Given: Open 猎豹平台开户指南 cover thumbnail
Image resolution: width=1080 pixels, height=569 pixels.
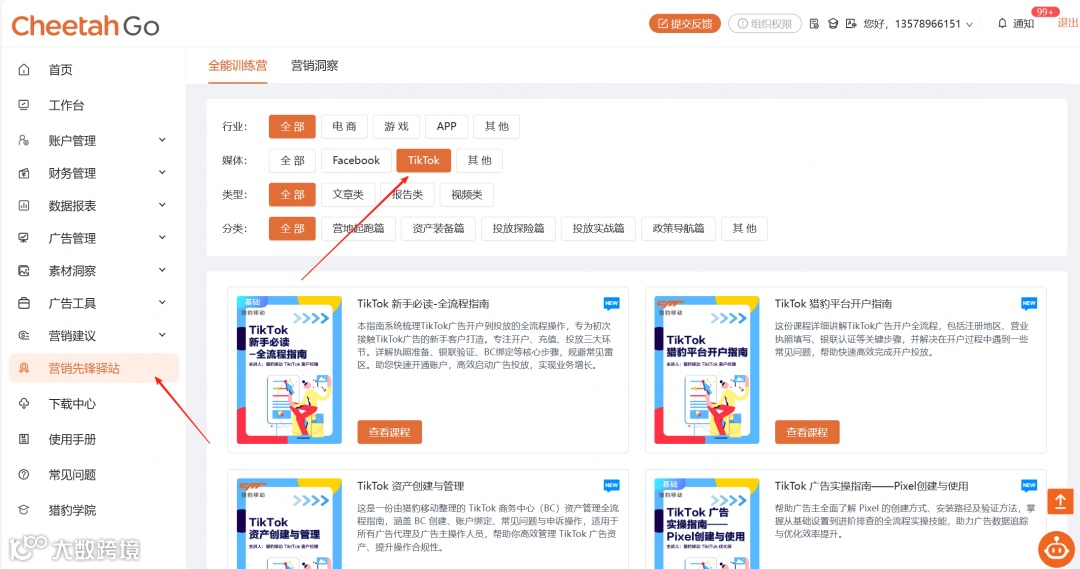Looking at the screenshot, I should click(x=707, y=370).
